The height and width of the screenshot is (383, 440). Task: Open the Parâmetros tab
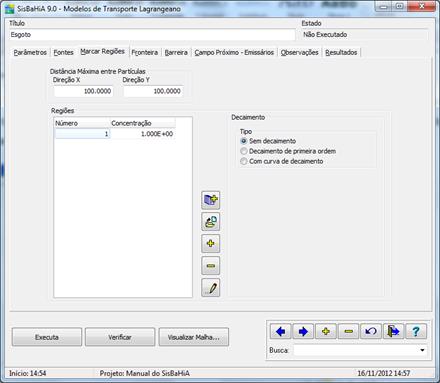(x=30, y=52)
